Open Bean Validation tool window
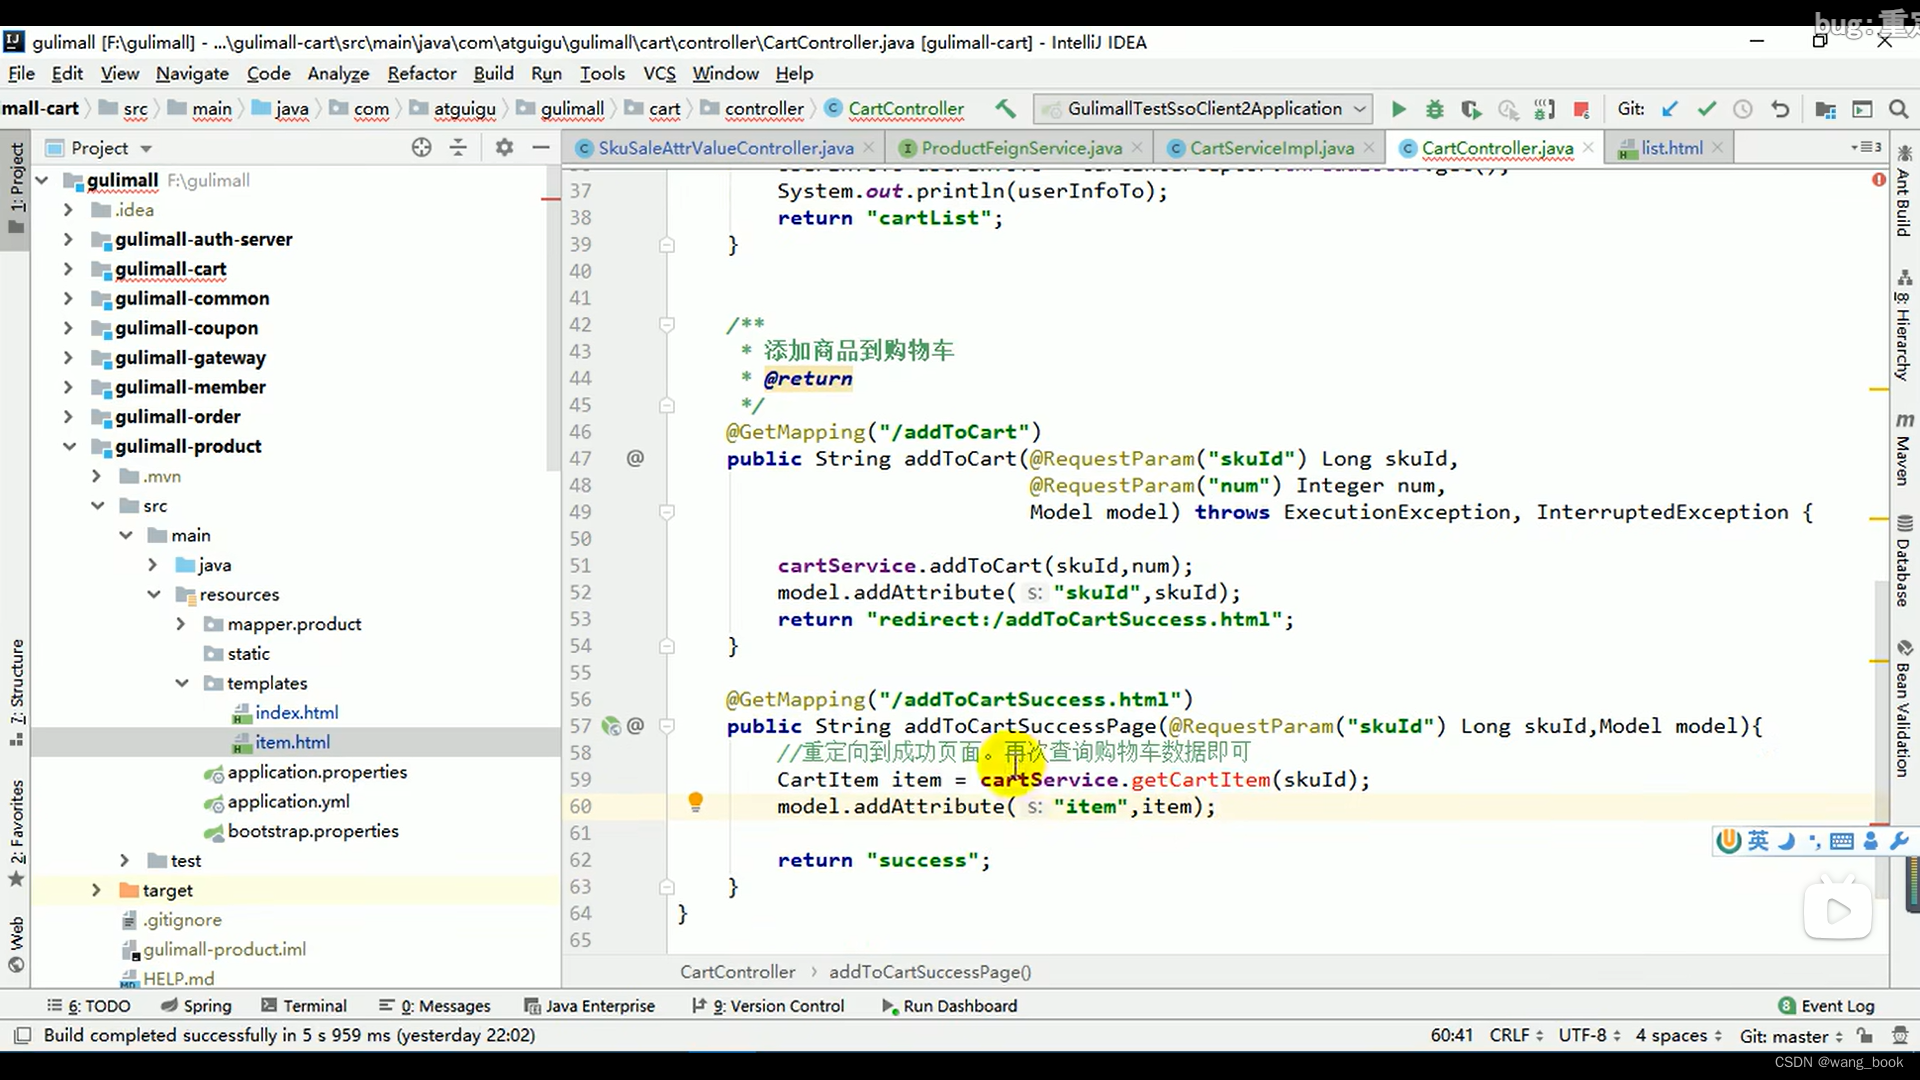The image size is (1920, 1080). (x=1904, y=708)
